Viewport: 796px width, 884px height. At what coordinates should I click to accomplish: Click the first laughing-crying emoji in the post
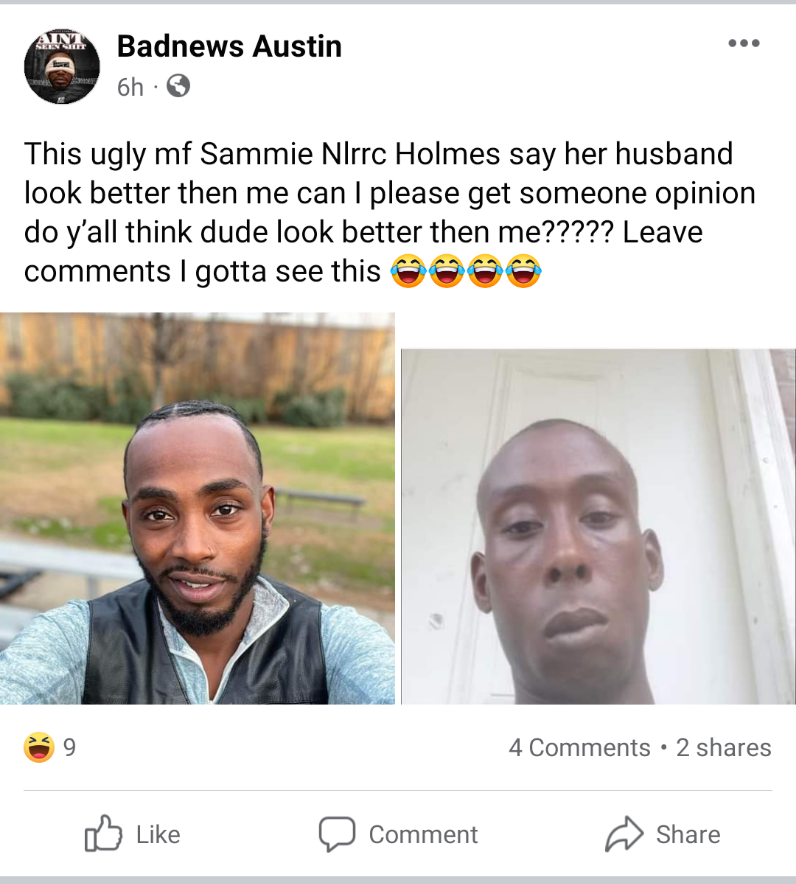click(408, 271)
